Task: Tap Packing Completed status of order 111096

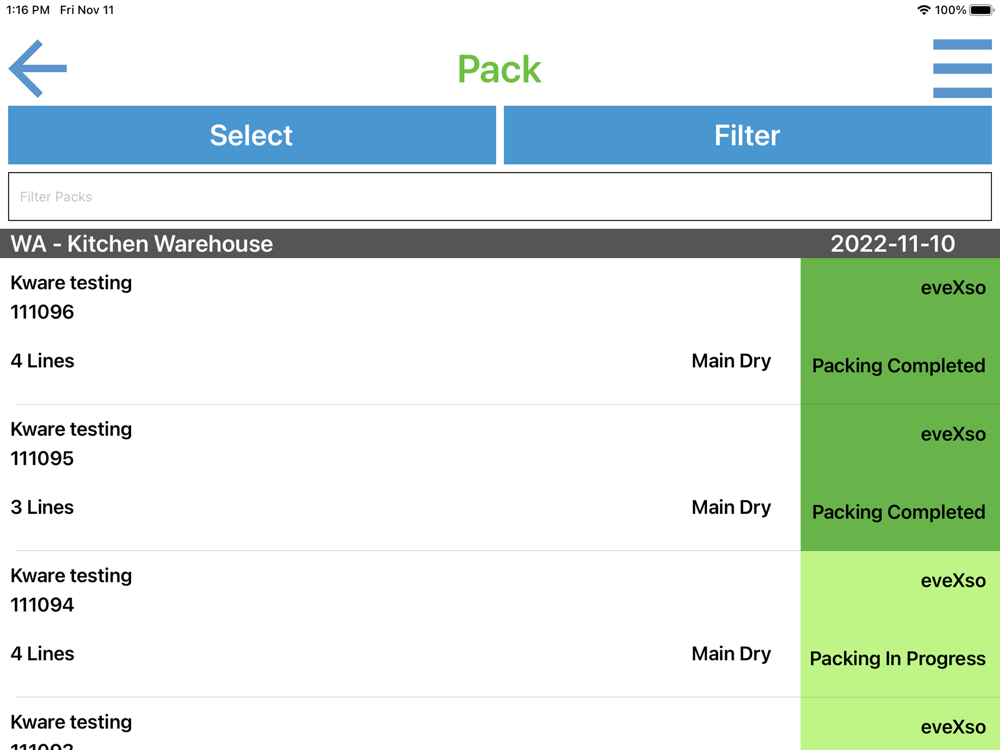Action: 898,366
